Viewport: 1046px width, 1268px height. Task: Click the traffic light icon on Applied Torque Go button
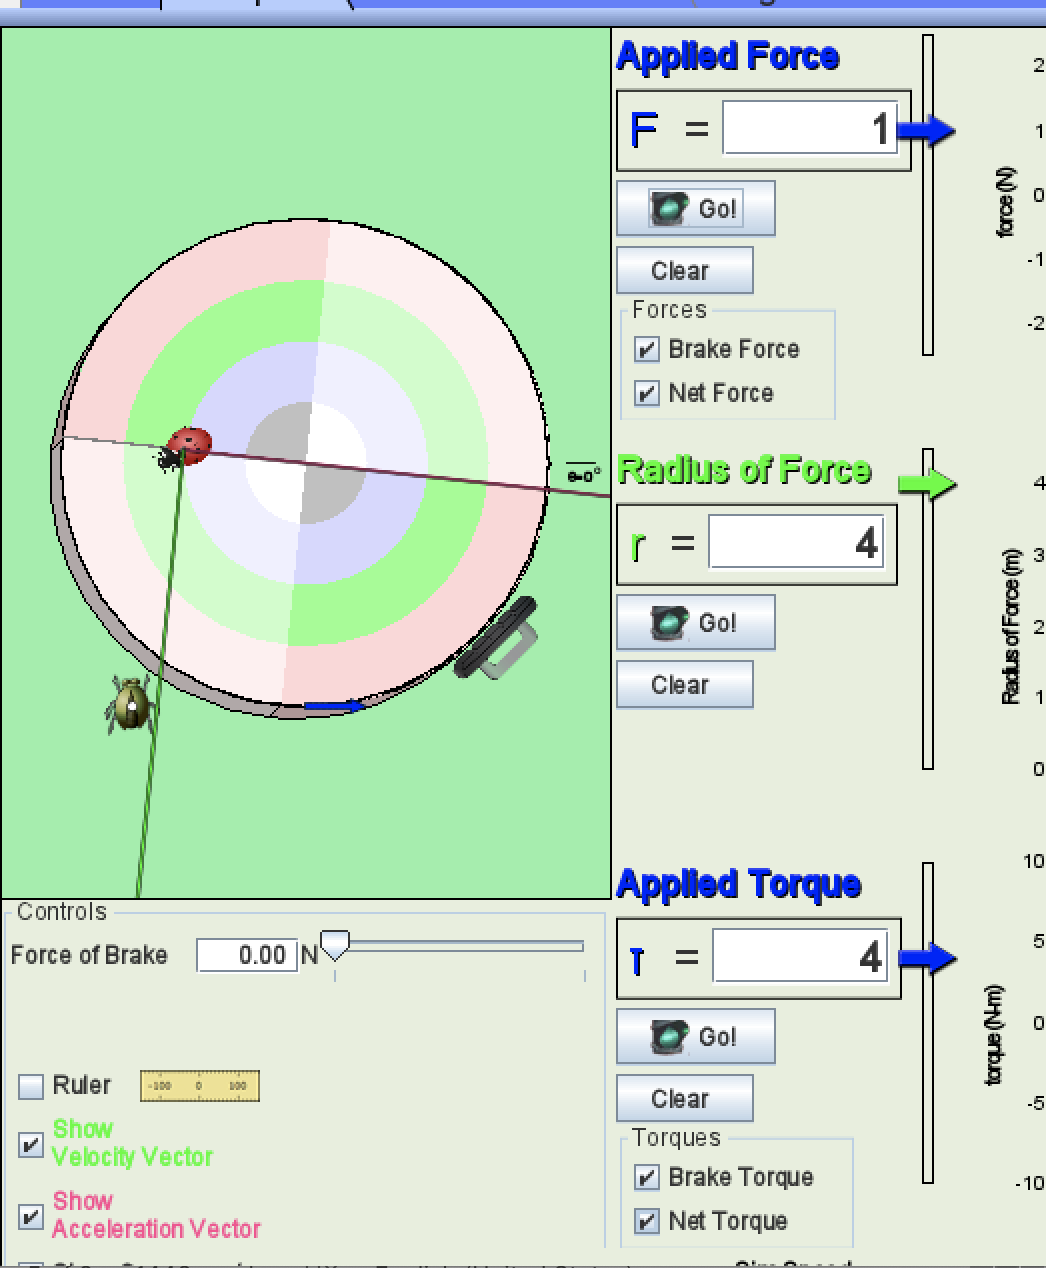point(668,1036)
